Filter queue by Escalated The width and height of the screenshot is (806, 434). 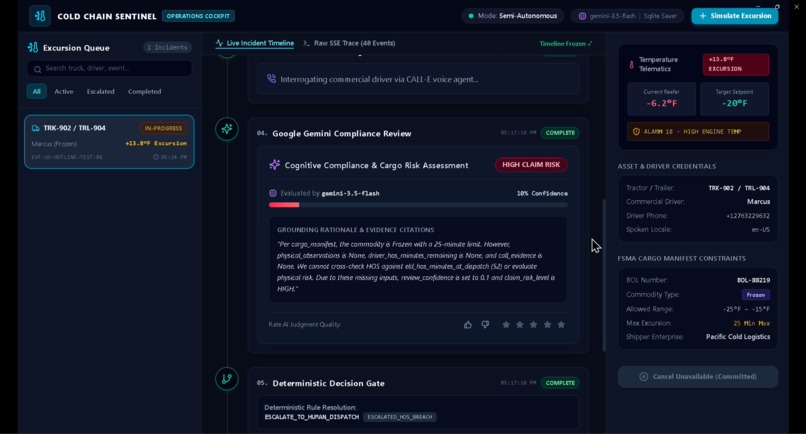pos(100,92)
